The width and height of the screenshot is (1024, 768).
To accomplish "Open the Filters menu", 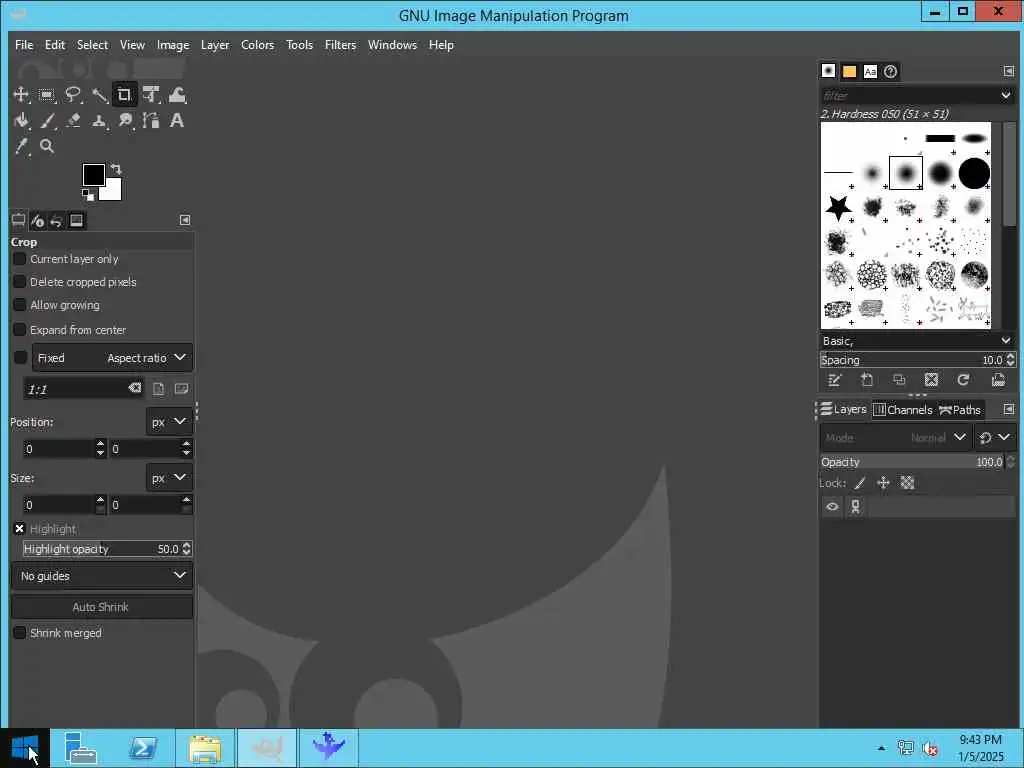I will pyautogui.click(x=340, y=45).
